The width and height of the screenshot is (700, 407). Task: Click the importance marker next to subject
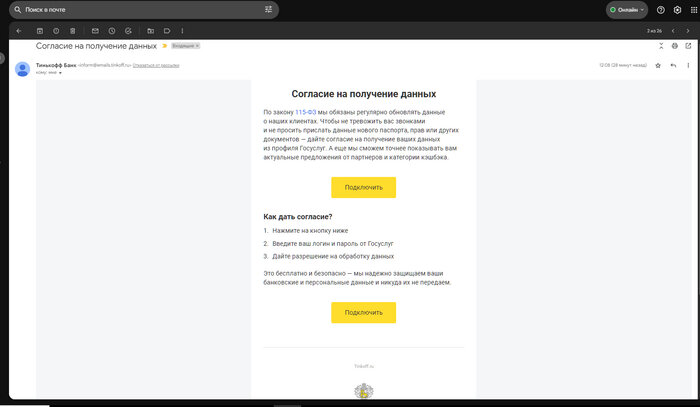point(164,46)
